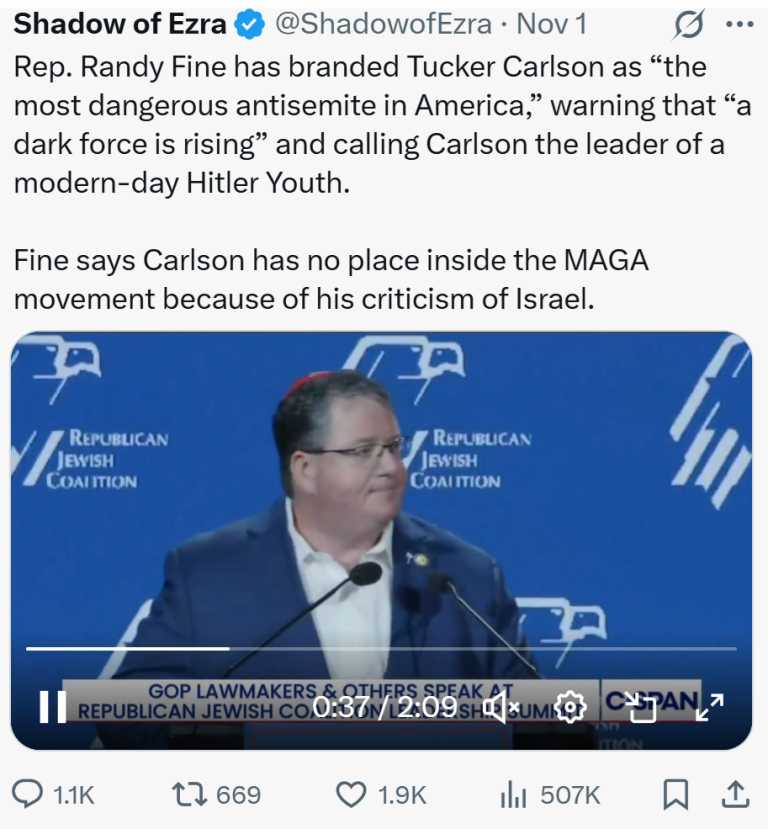The image size is (768, 829).
Task: Open the @ShadowofEzra handle link
Action: pyautogui.click(x=382, y=23)
